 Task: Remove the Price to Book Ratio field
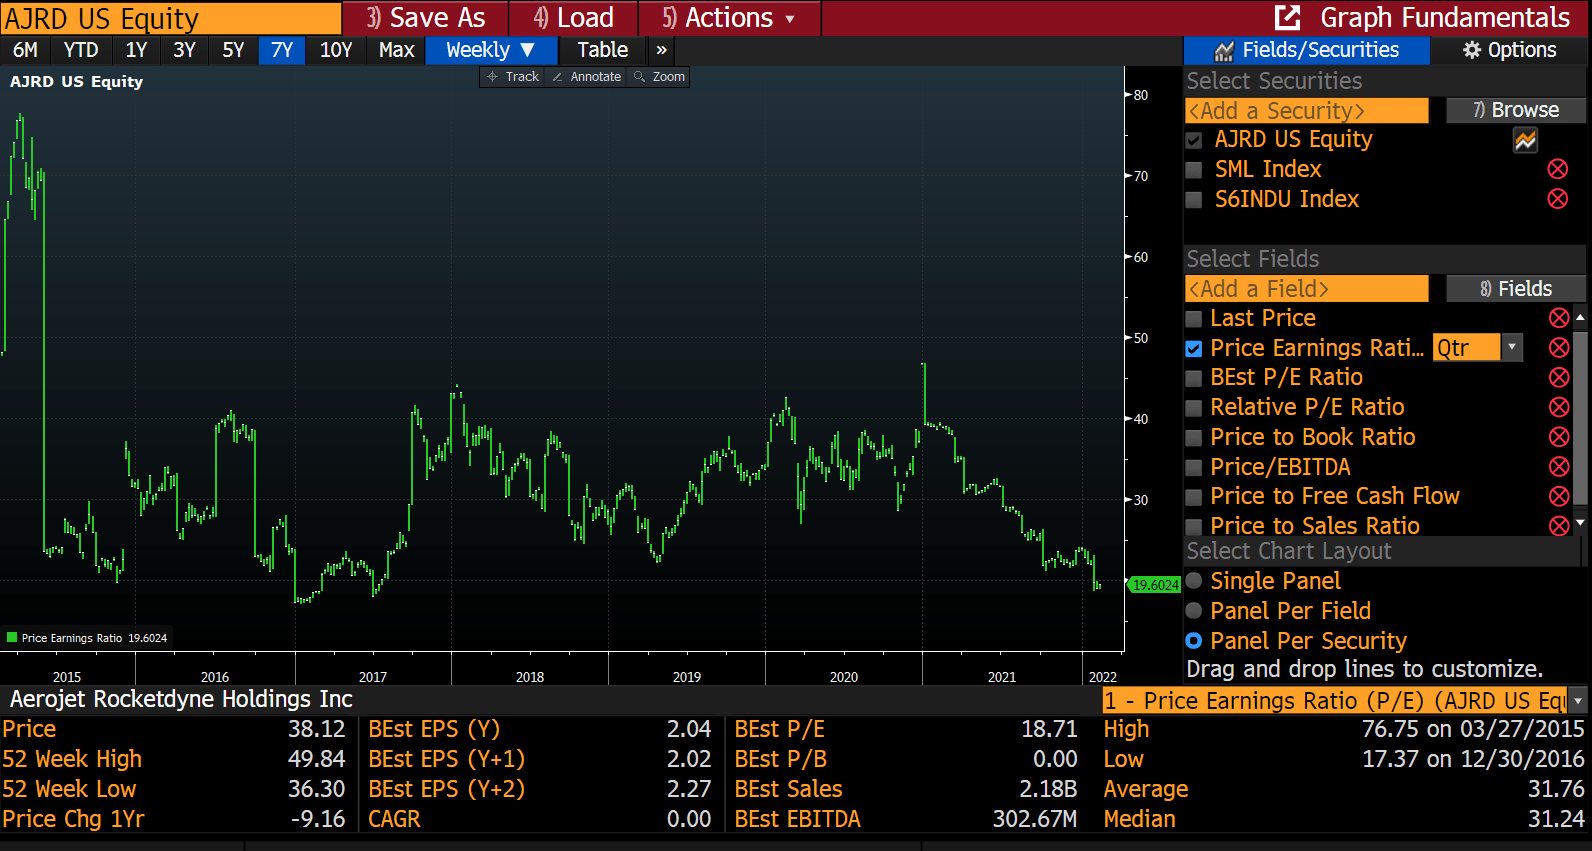click(1559, 437)
